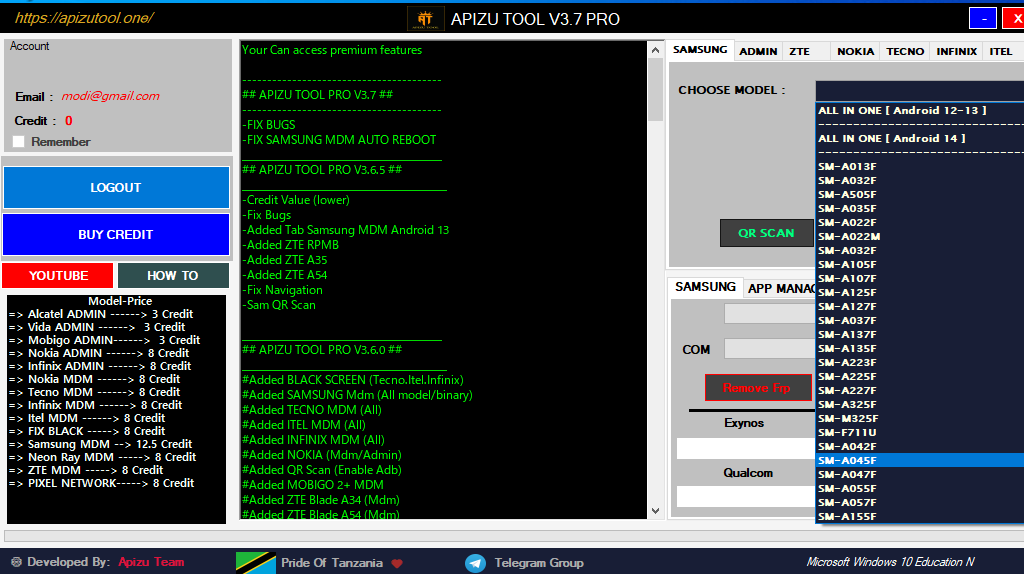Click the LOGOUT button
The image size is (1024, 574).
click(x=116, y=187)
